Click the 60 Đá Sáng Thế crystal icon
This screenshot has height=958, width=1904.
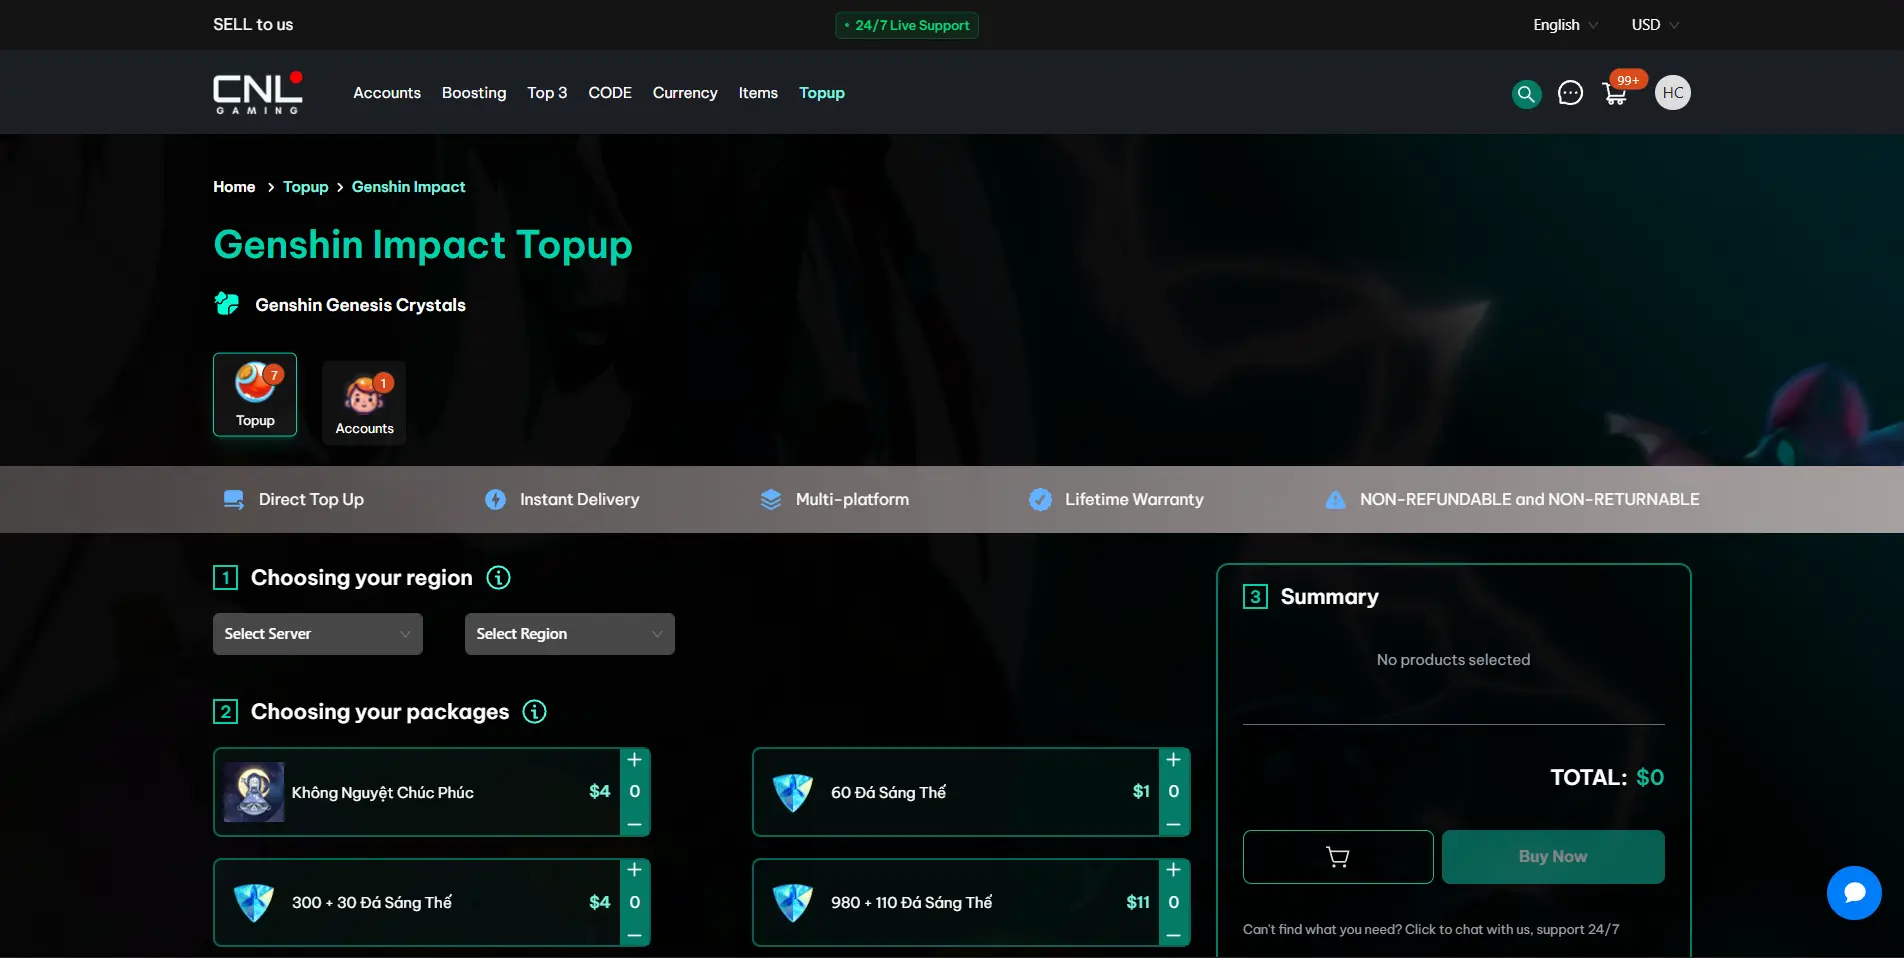(793, 793)
